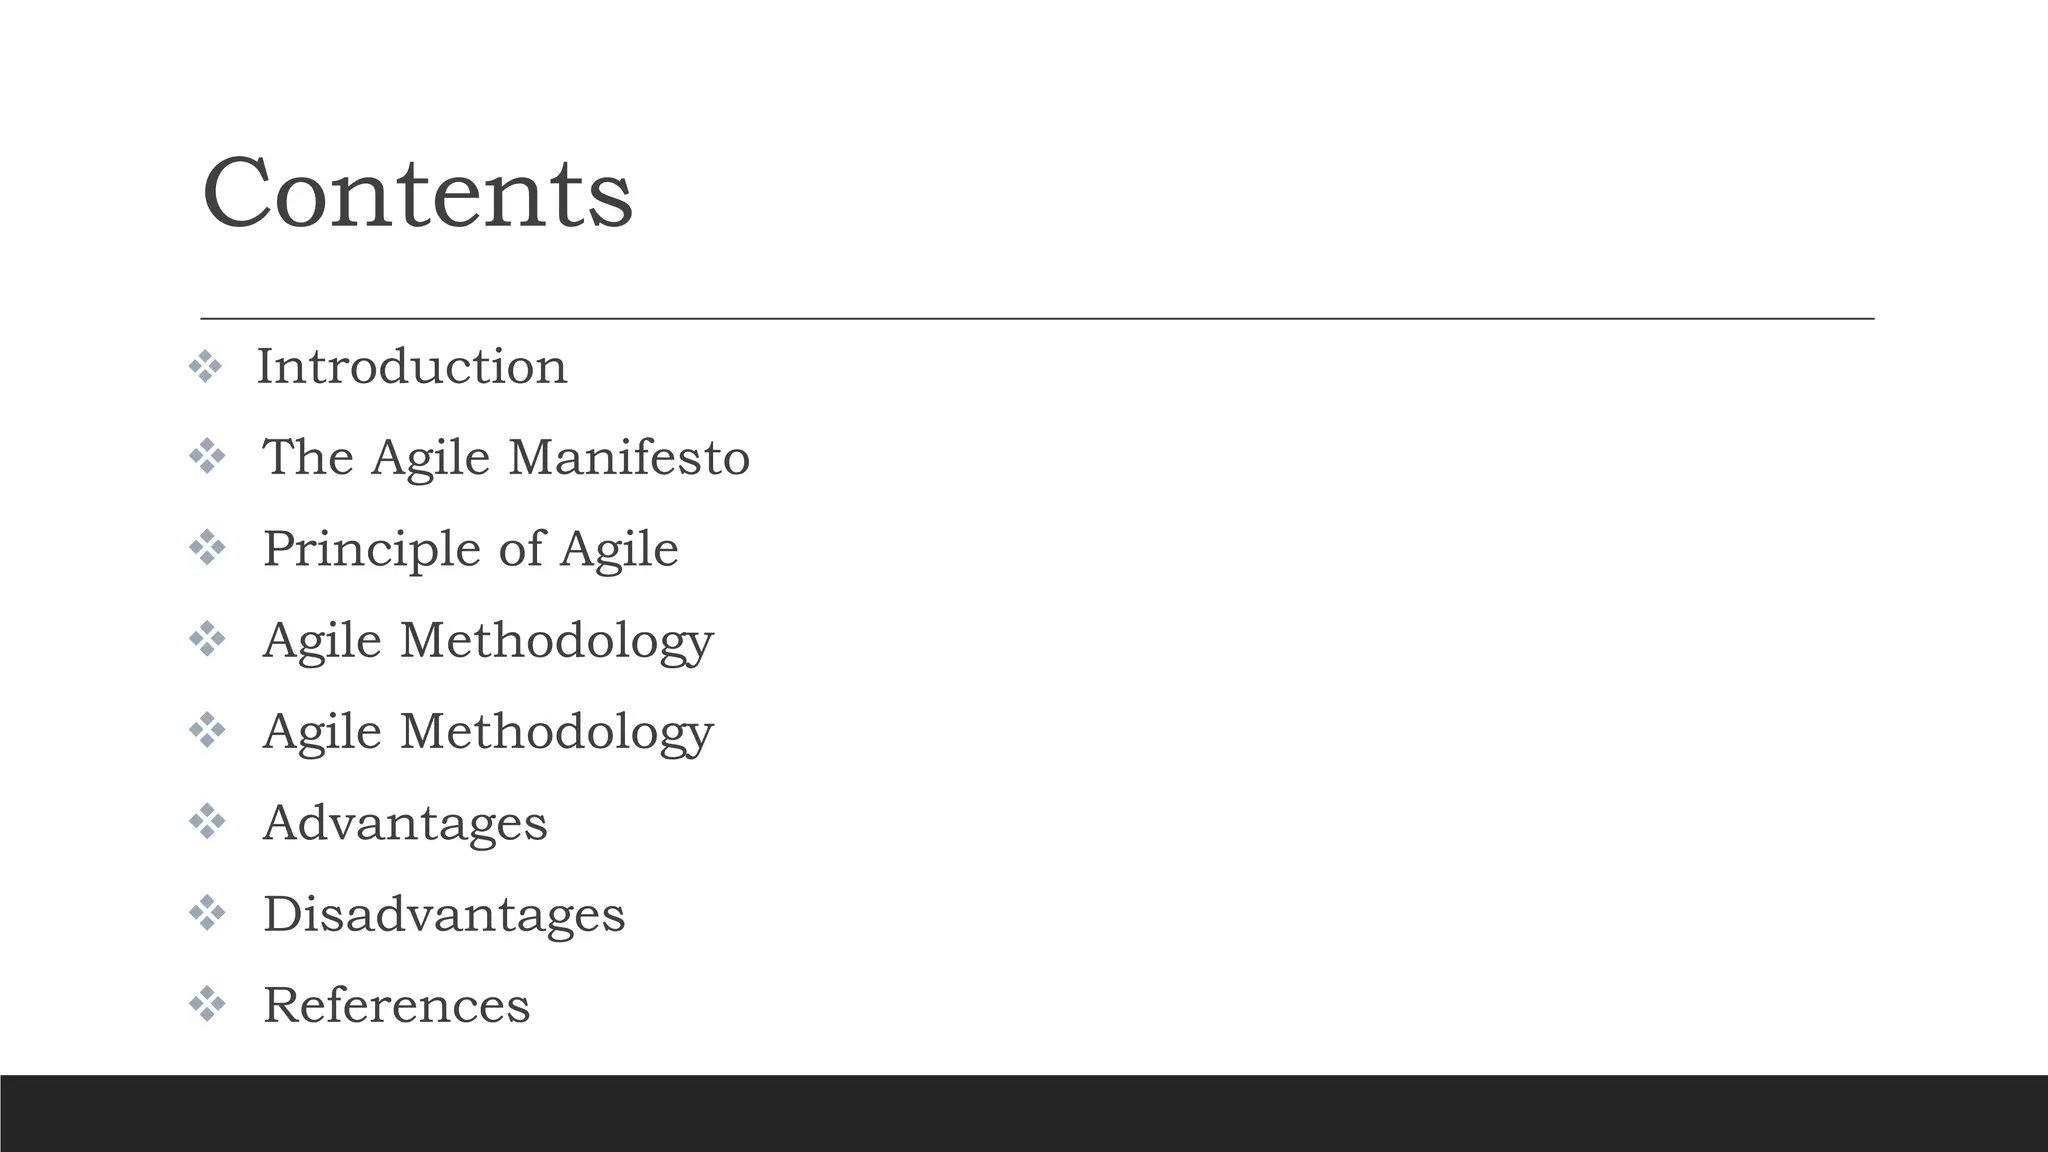Click the word Manifesto in the list
Viewport: 2048px width, 1152px height.
tap(629, 458)
